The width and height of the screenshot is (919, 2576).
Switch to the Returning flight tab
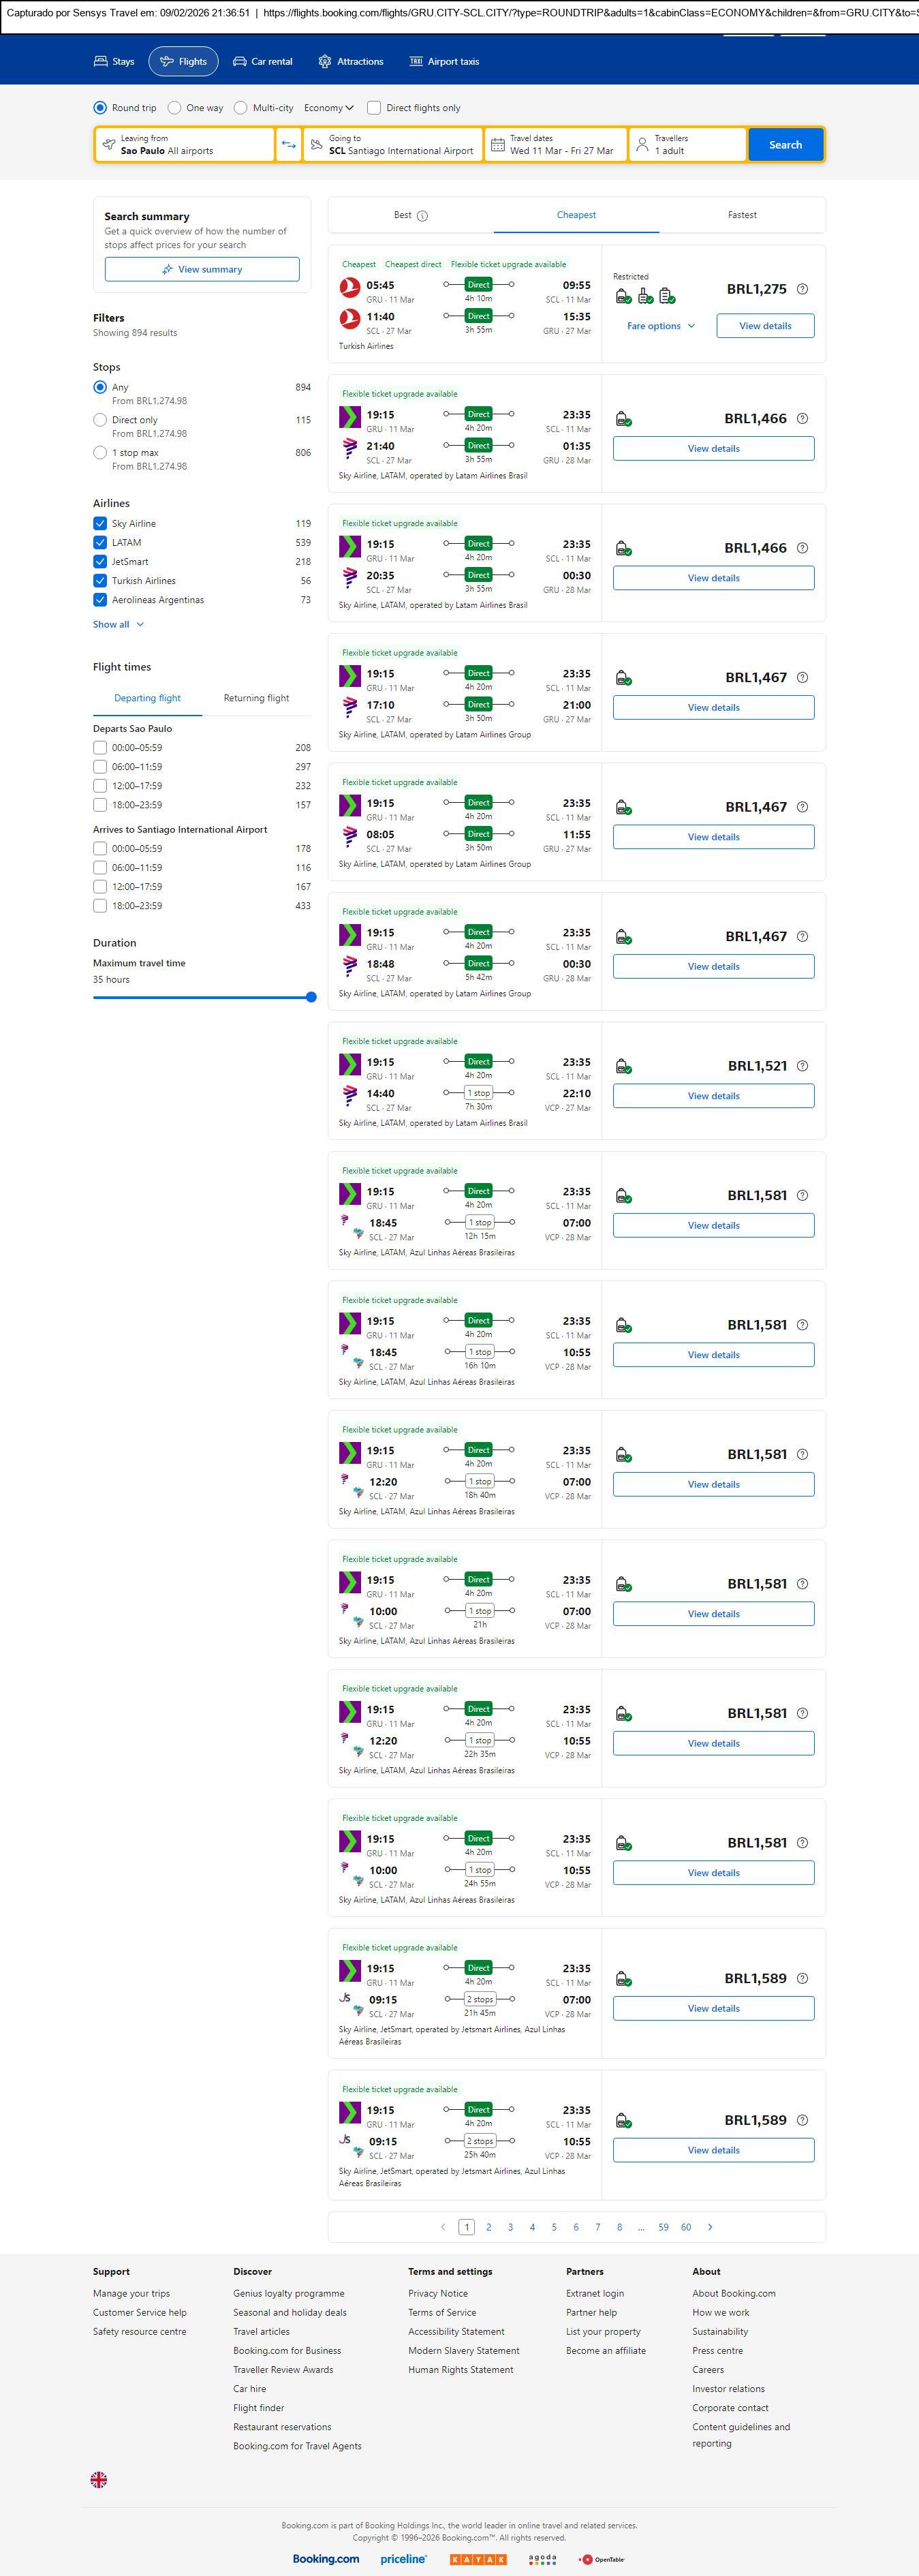256,698
